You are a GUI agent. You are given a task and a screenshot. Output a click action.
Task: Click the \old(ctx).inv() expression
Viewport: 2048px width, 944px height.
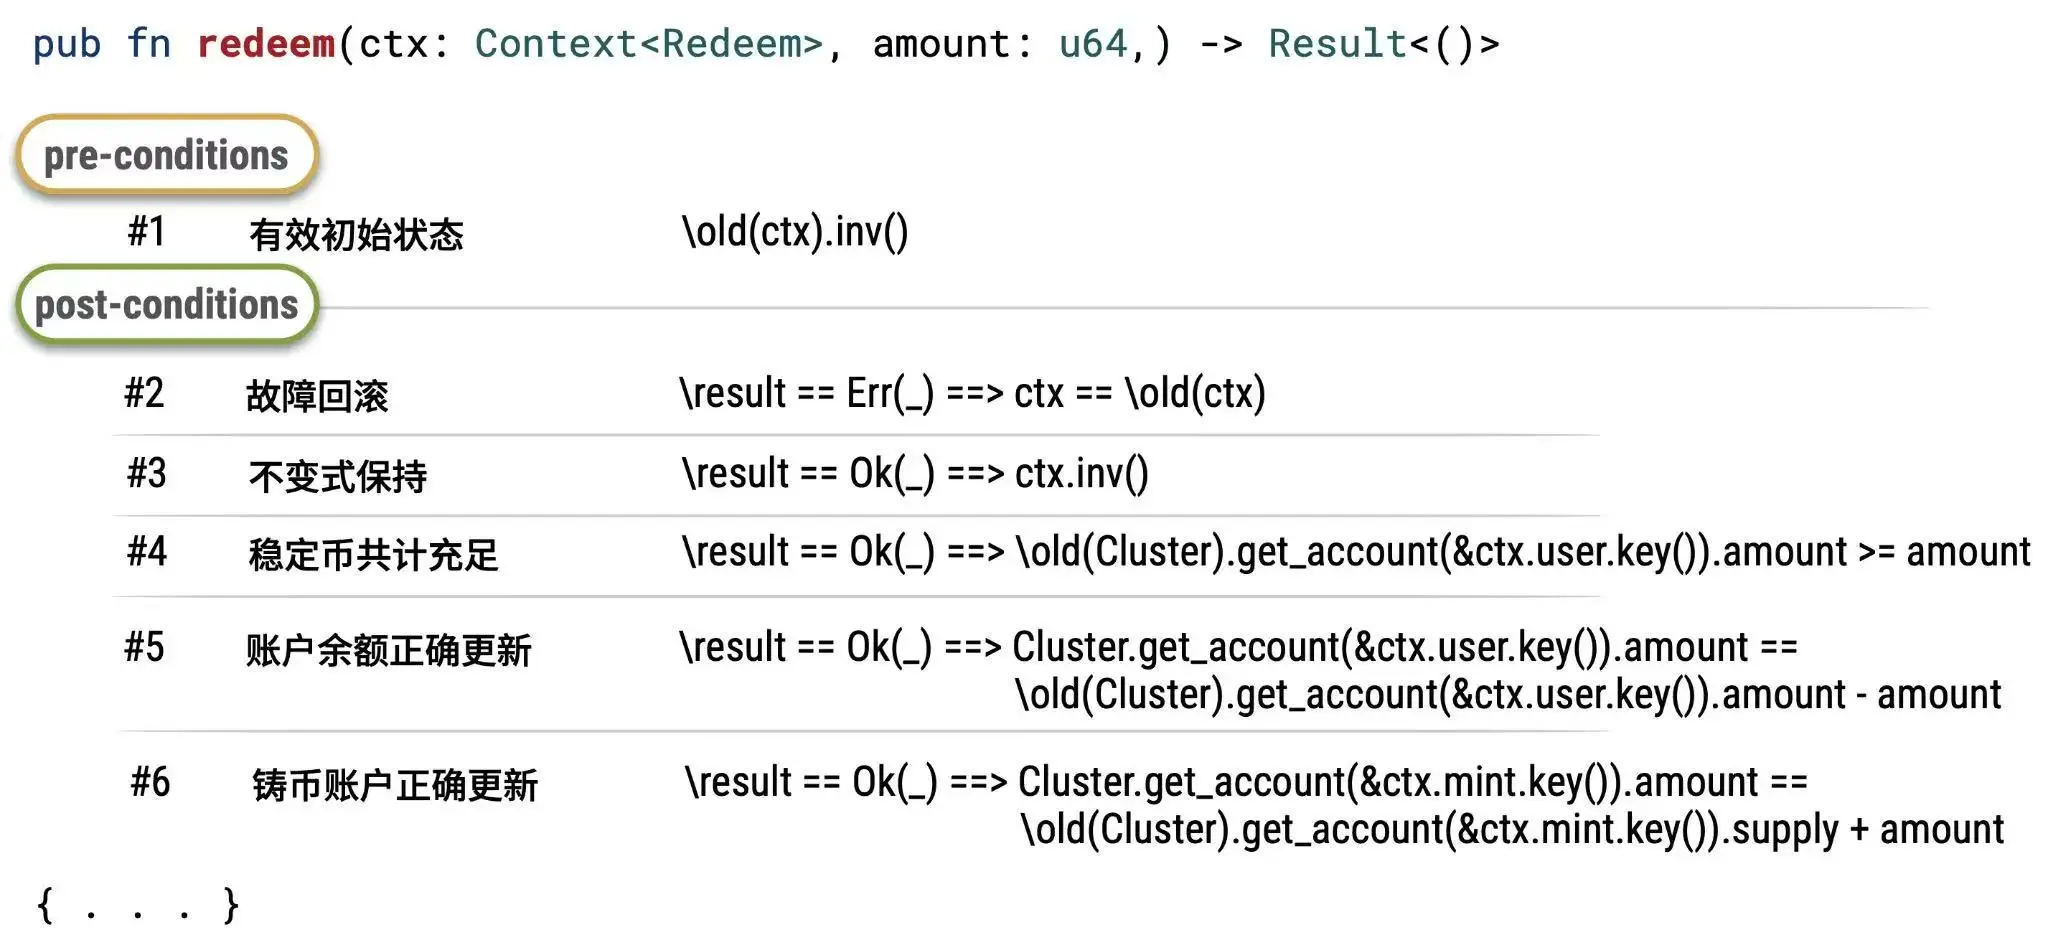(x=795, y=232)
